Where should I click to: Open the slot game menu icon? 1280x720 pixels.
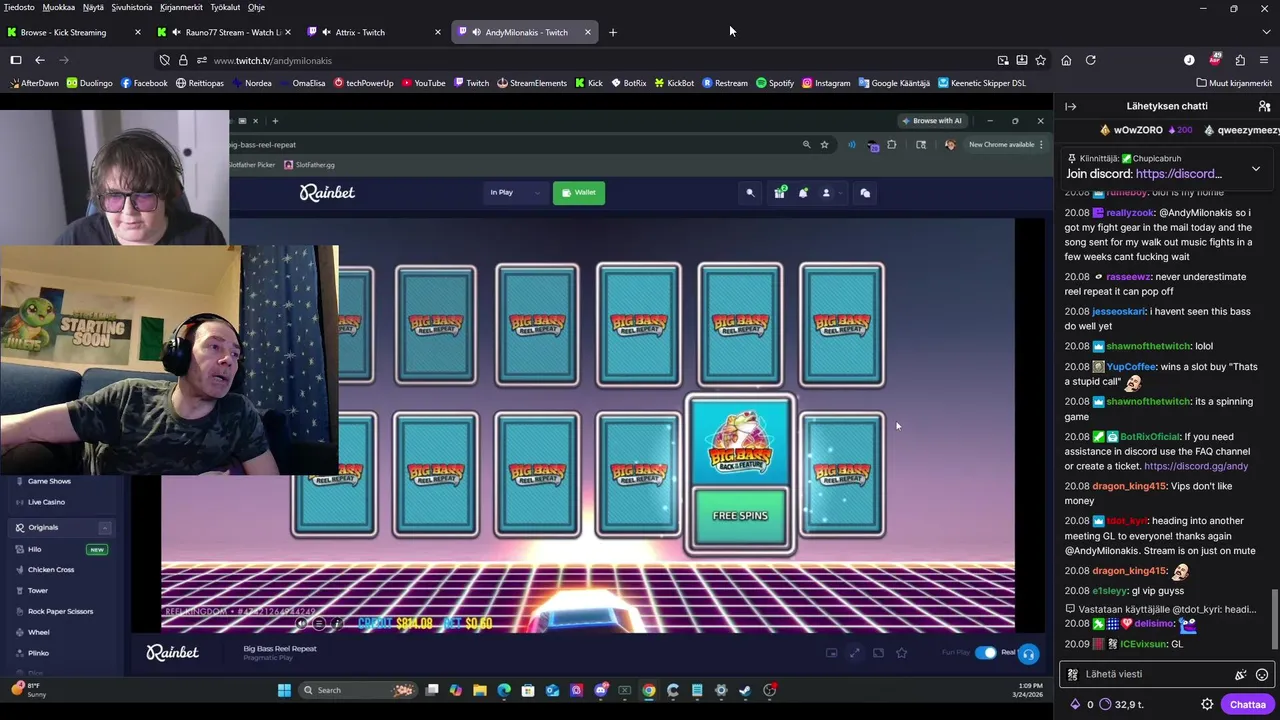(319, 623)
